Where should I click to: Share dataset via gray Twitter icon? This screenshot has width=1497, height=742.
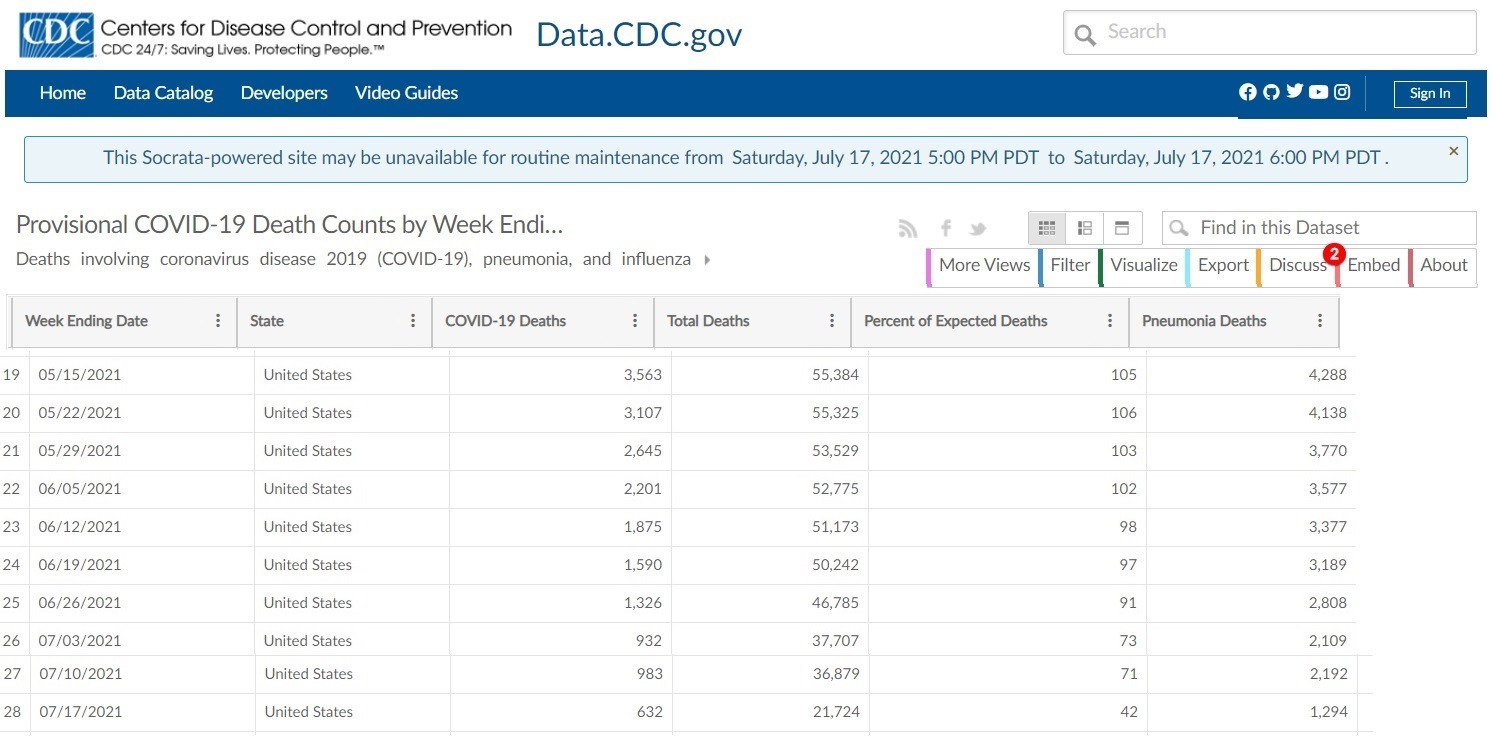978,229
